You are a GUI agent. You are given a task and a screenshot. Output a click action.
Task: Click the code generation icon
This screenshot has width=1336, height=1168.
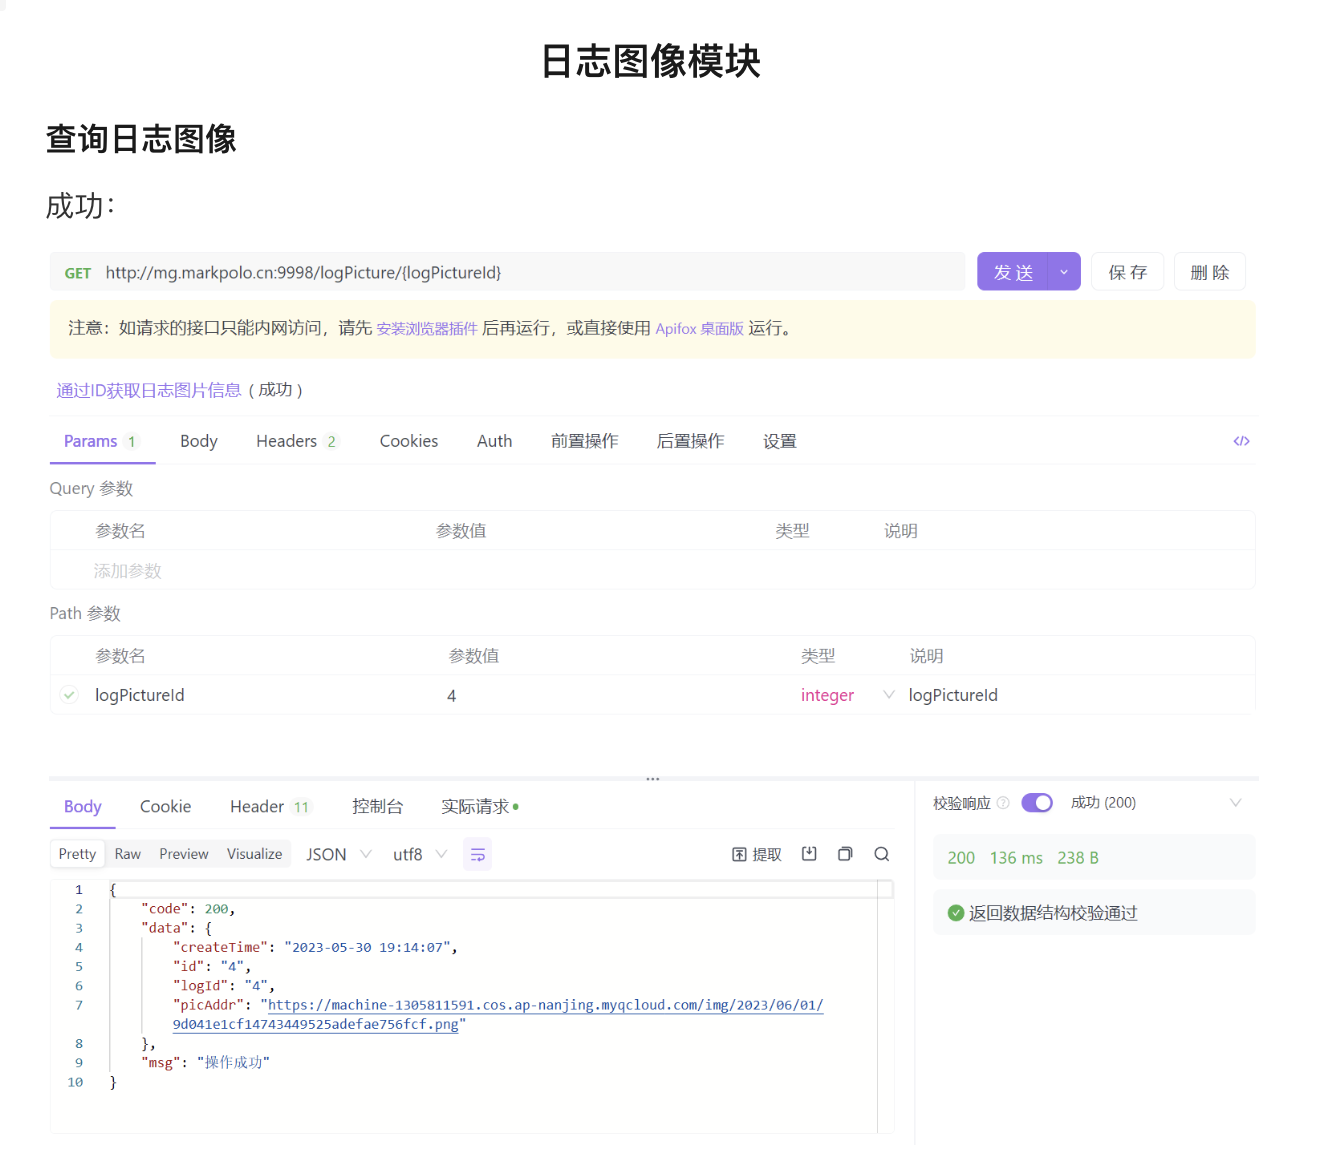click(x=1241, y=441)
